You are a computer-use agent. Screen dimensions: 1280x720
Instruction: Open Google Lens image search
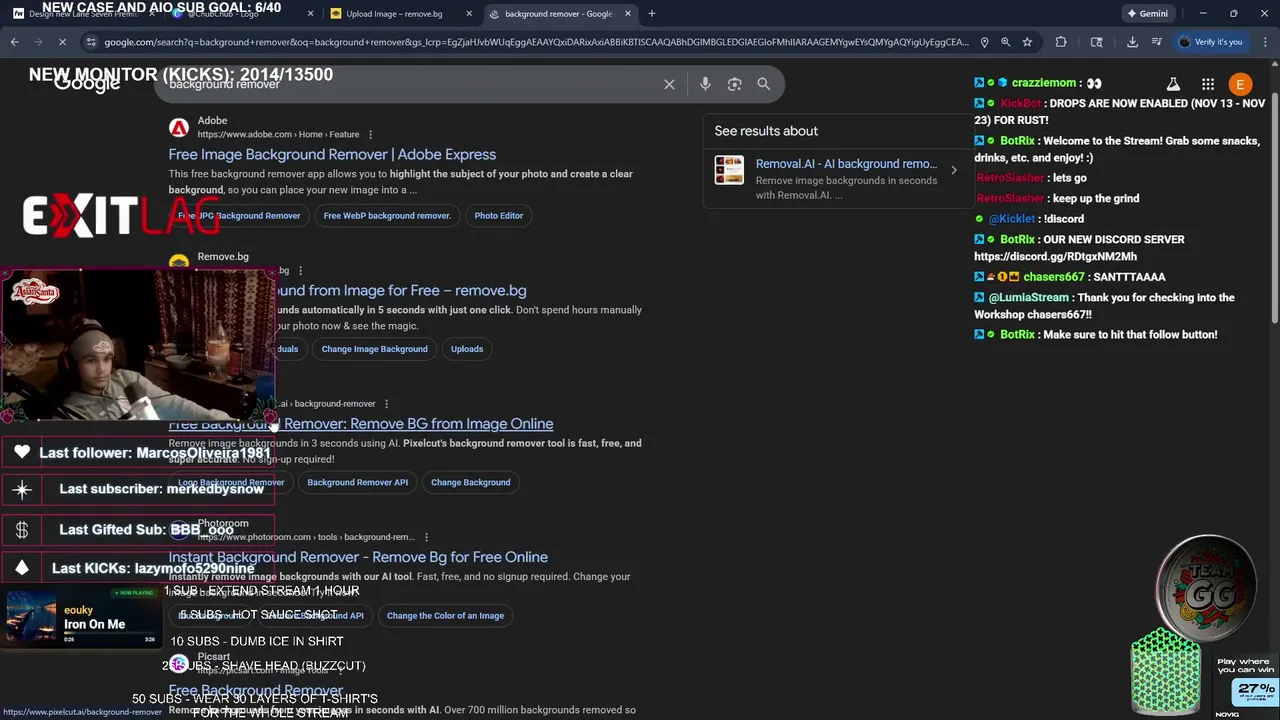(734, 84)
